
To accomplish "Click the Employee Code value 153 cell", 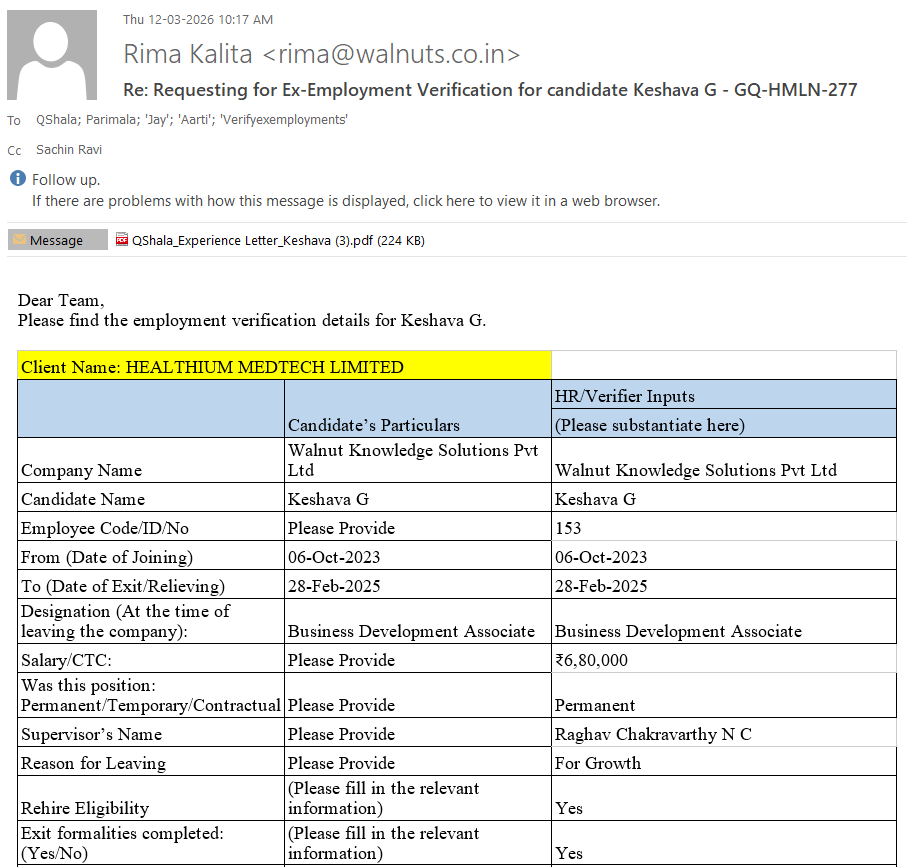I will coord(568,528).
